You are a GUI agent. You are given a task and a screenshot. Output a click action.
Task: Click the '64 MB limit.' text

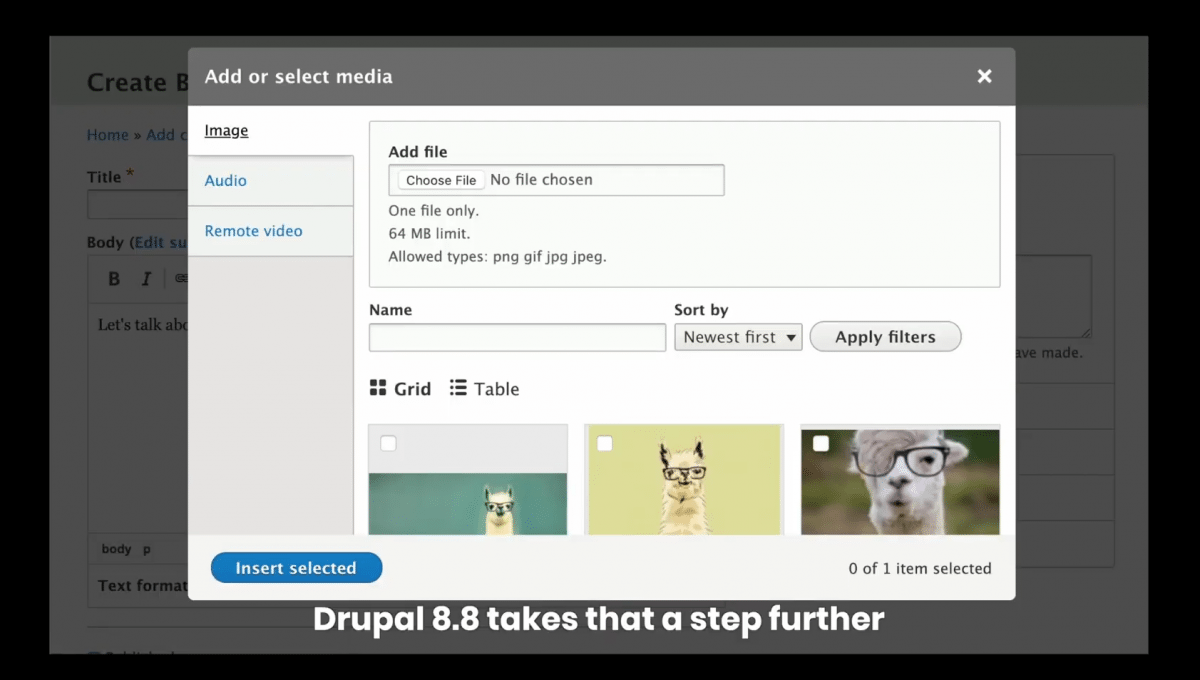tap(429, 234)
